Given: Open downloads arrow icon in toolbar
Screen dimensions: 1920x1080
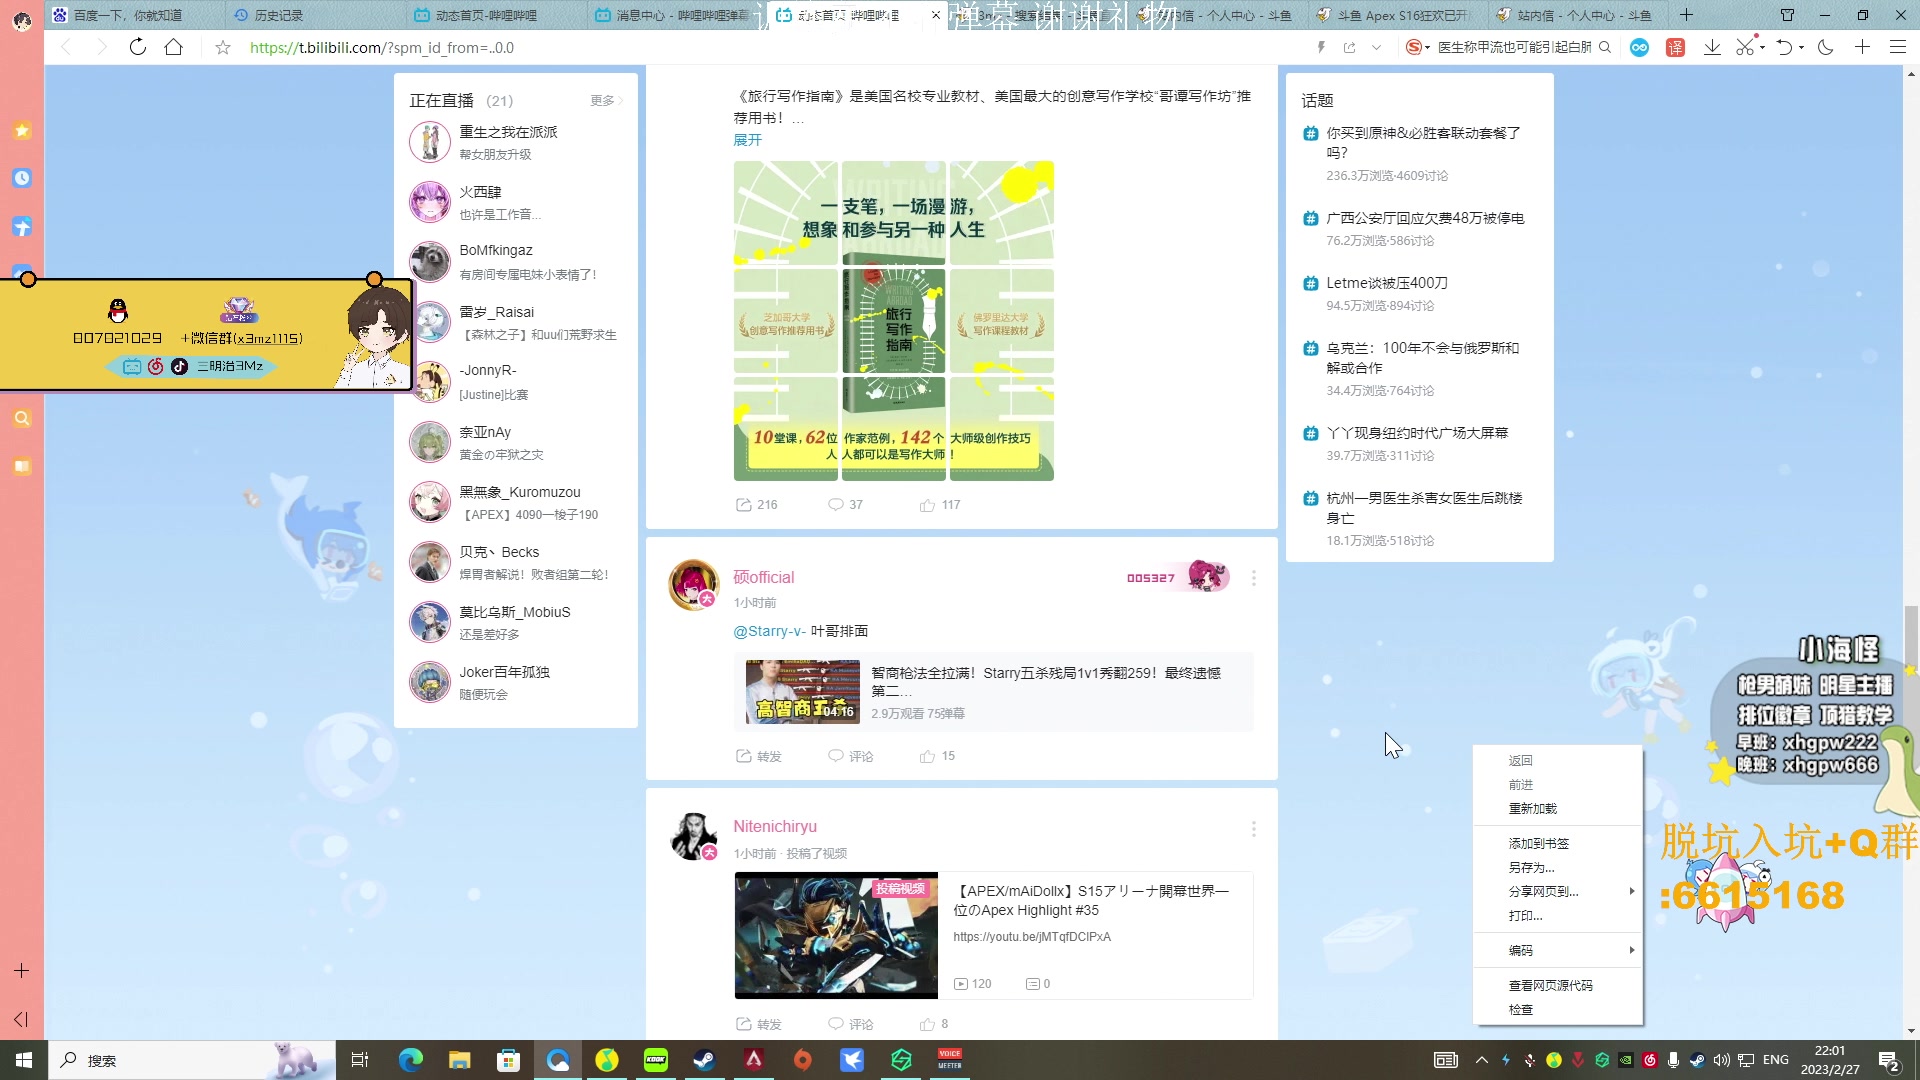Looking at the screenshot, I should point(1712,47).
